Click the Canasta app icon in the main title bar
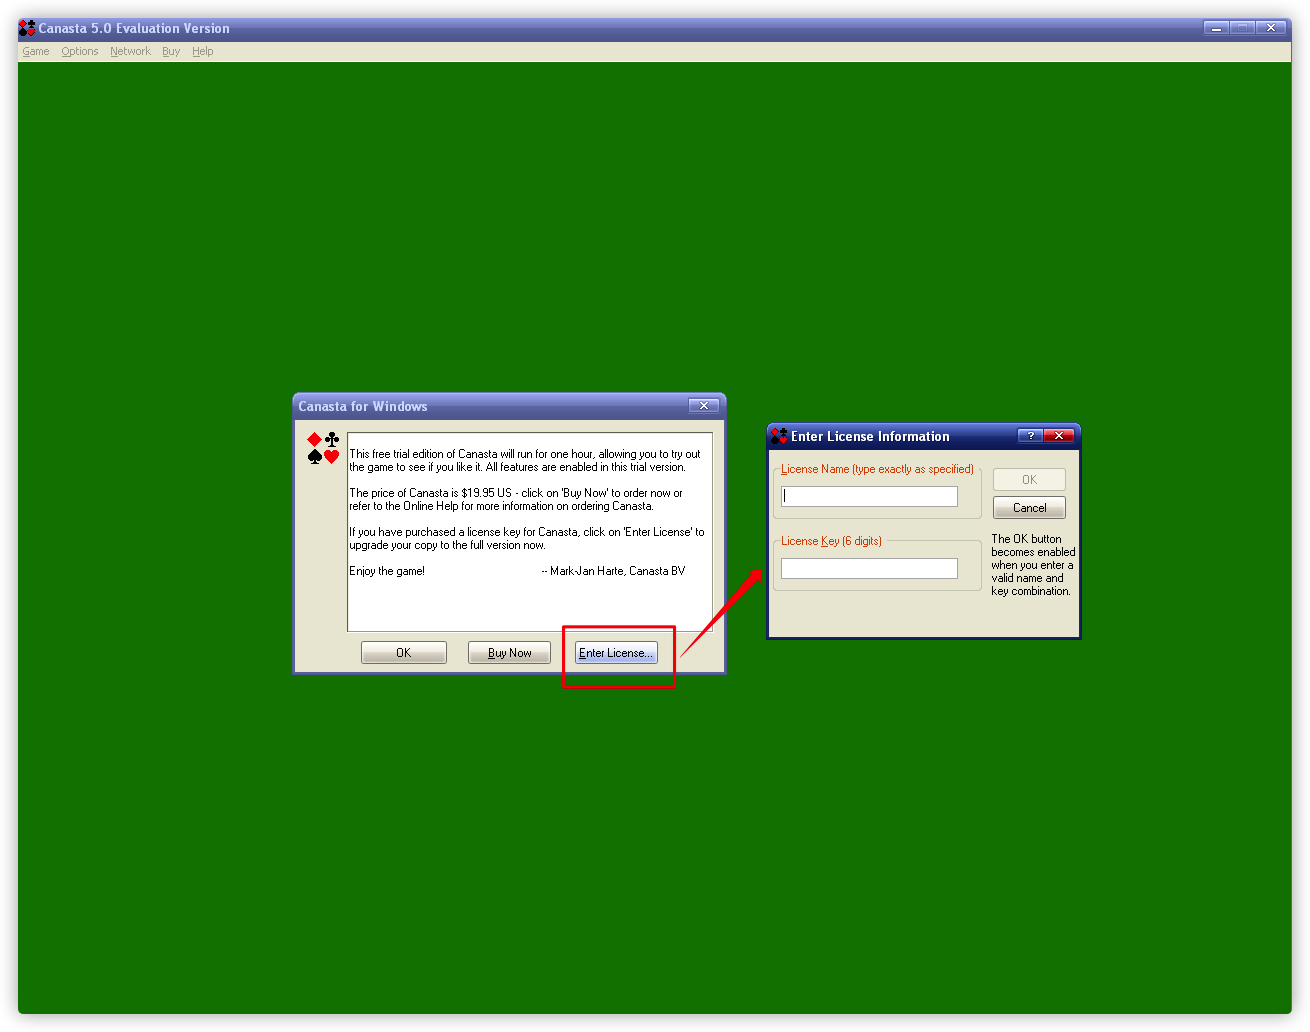 (x=27, y=28)
